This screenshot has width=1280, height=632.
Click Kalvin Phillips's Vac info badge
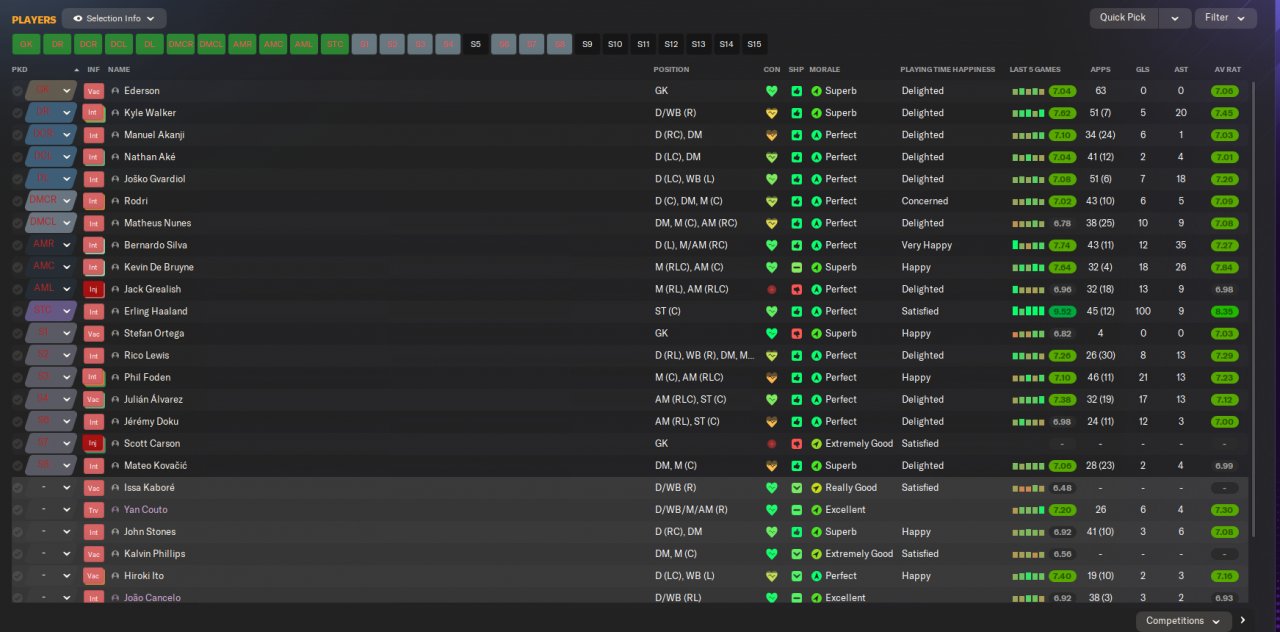tap(94, 553)
